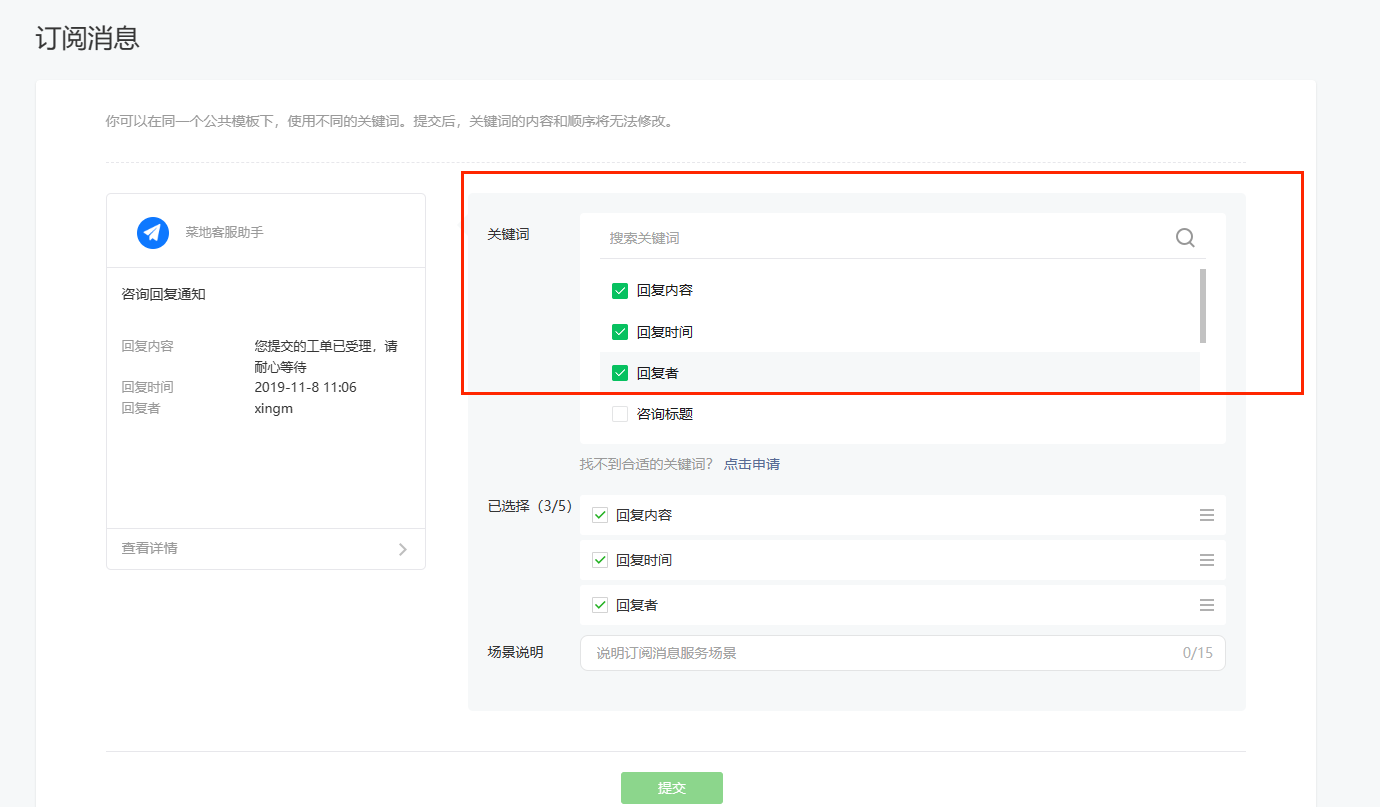Uncheck 回复内容 in the keyword list
The image size is (1380, 807).
coord(620,291)
